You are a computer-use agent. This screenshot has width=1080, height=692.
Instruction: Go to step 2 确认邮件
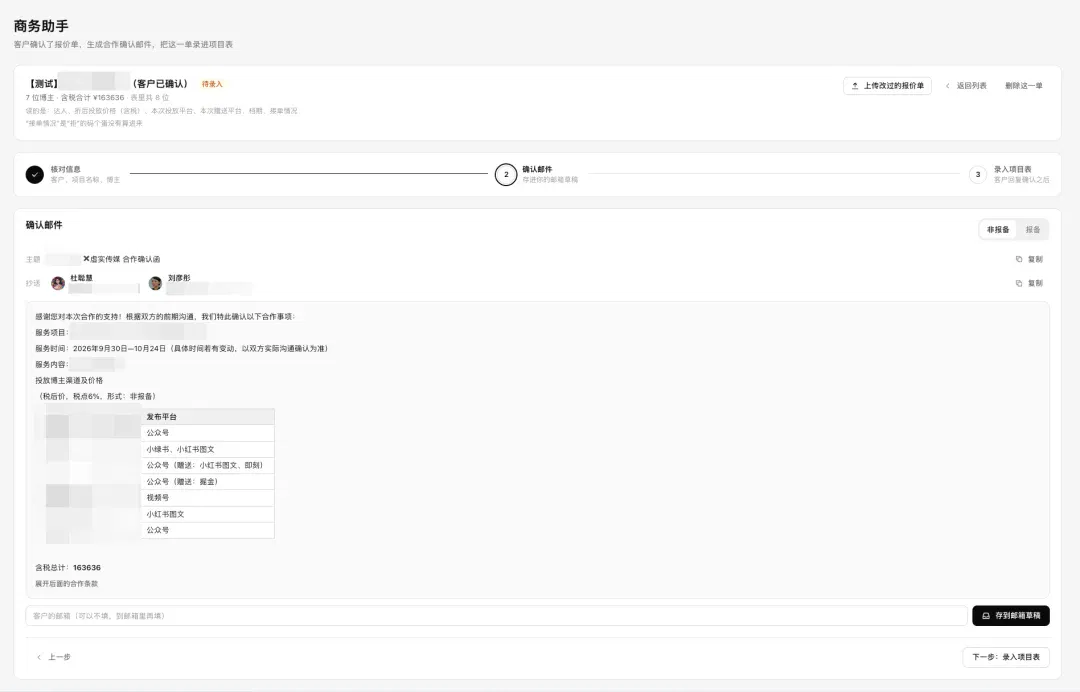pyautogui.click(x=506, y=174)
